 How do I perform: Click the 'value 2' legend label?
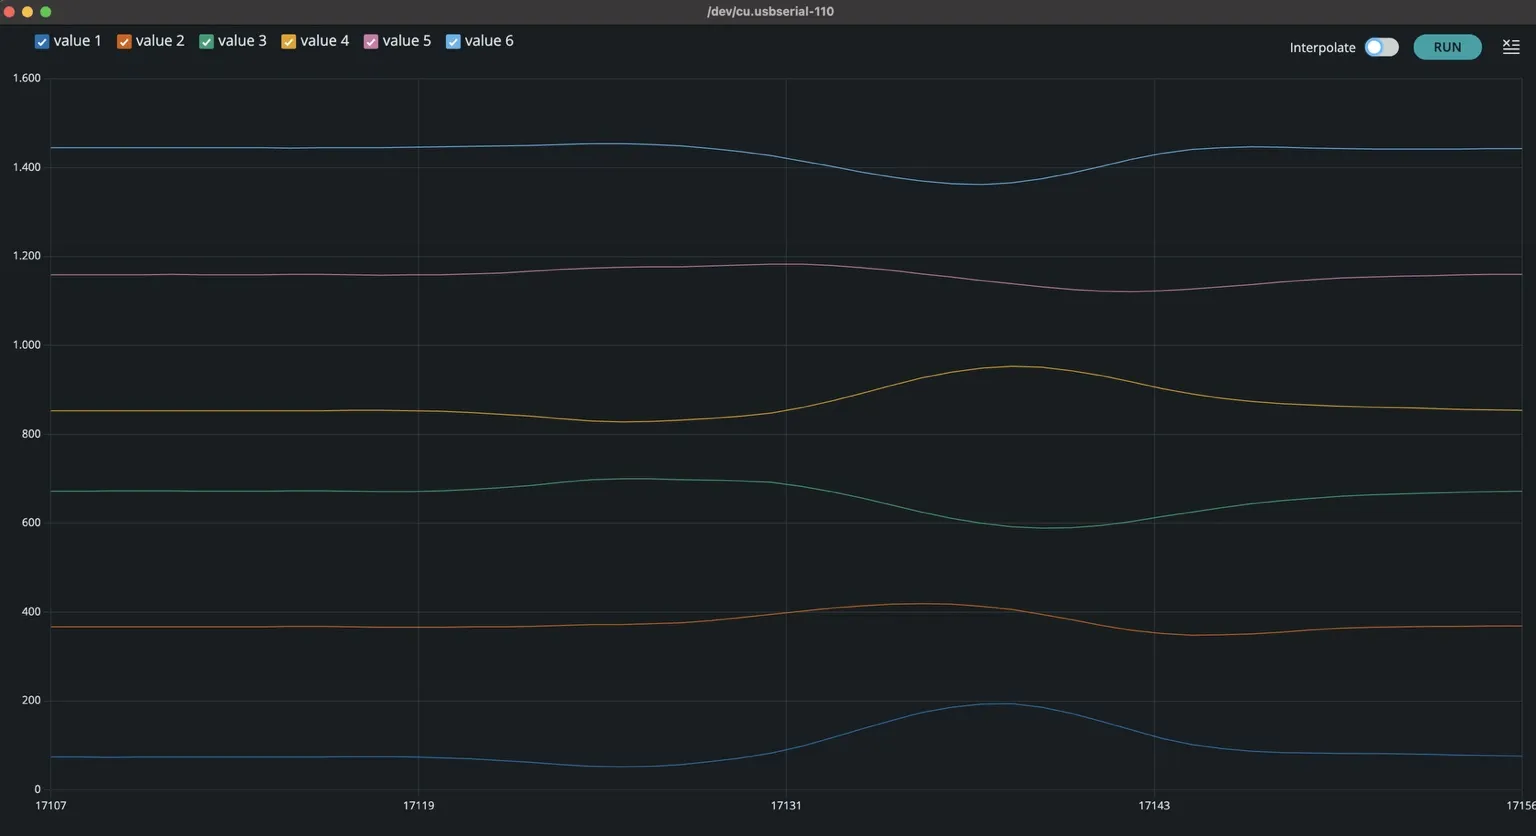pyautogui.click(x=160, y=41)
